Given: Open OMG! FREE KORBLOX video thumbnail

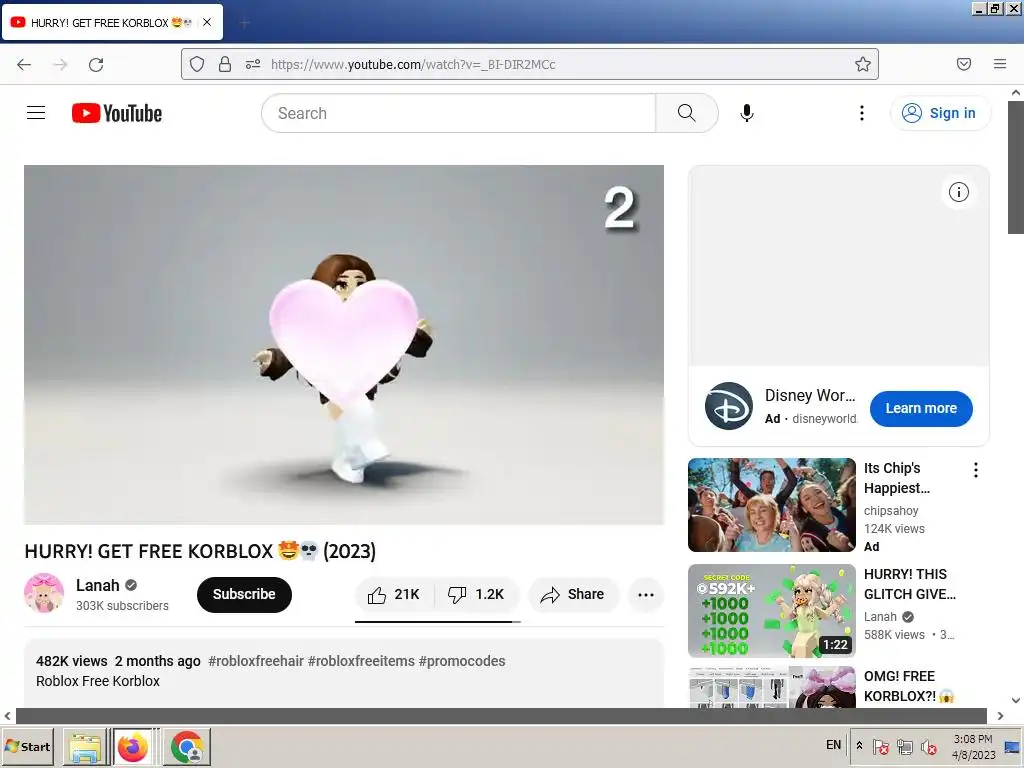Looking at the screenshot, I should coord(771,686).
